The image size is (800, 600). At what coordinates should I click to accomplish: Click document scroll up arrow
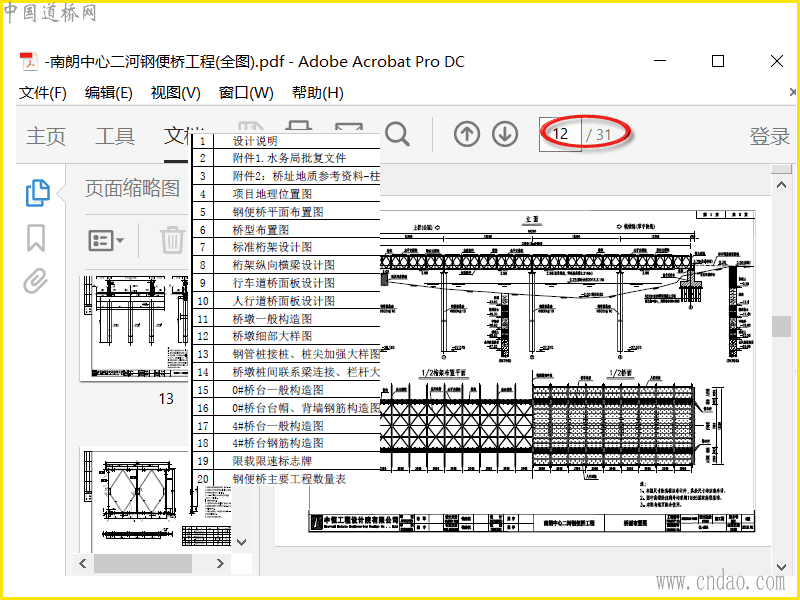(781, 185)
